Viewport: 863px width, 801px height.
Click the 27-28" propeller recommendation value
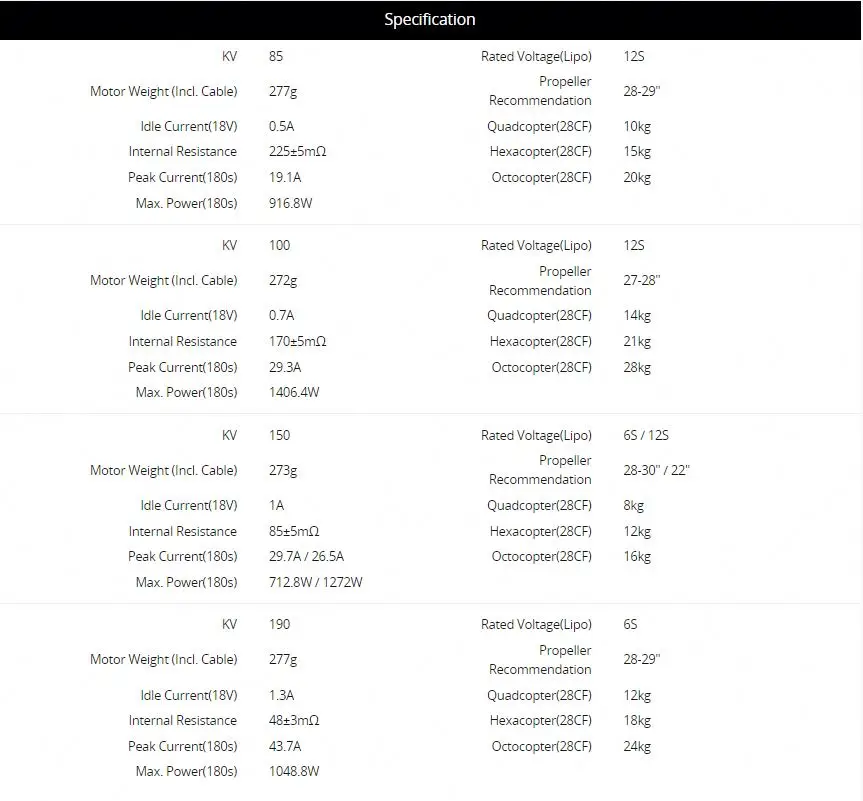coord(642,281)
